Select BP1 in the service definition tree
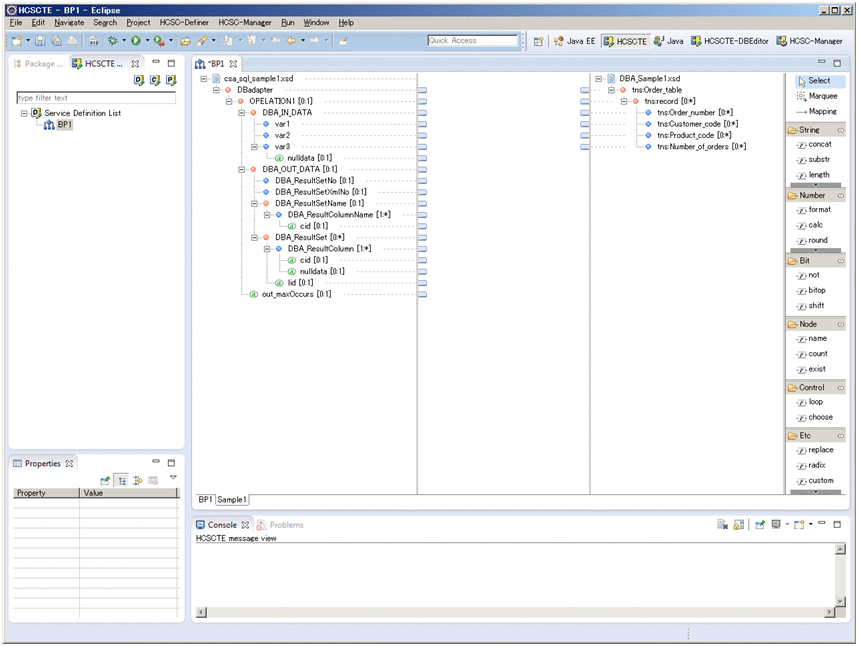 (64, 125)
